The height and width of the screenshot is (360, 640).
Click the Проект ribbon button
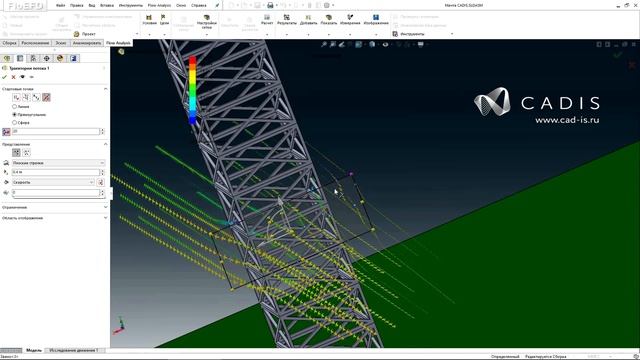(84, 34)
